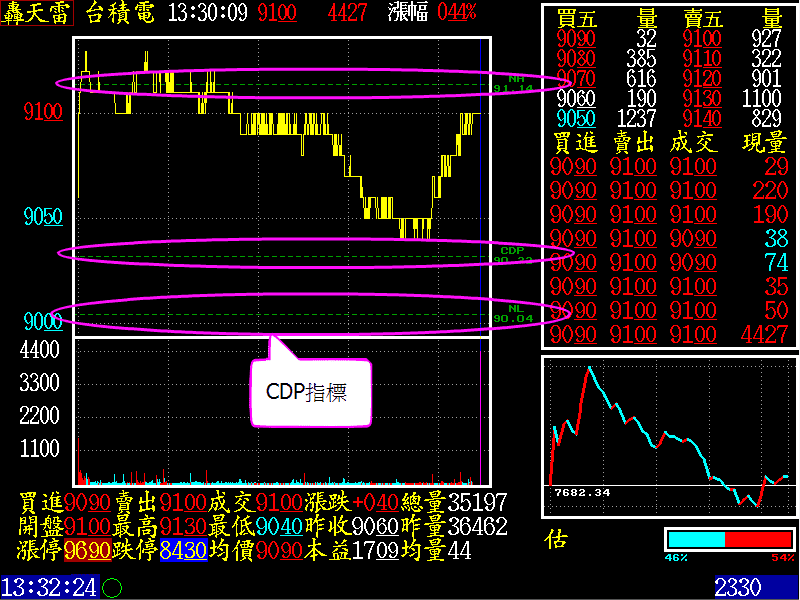
Task: Click the 估 estimate label
Action: click(556, 540)
